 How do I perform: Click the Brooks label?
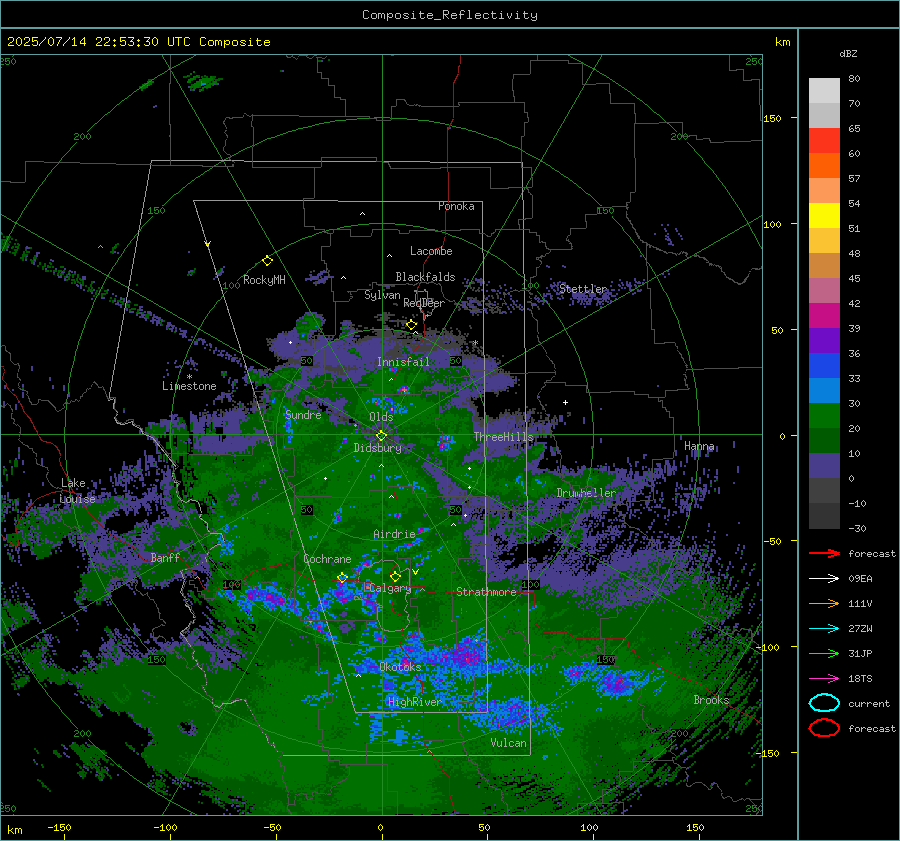tap(711, 700)
